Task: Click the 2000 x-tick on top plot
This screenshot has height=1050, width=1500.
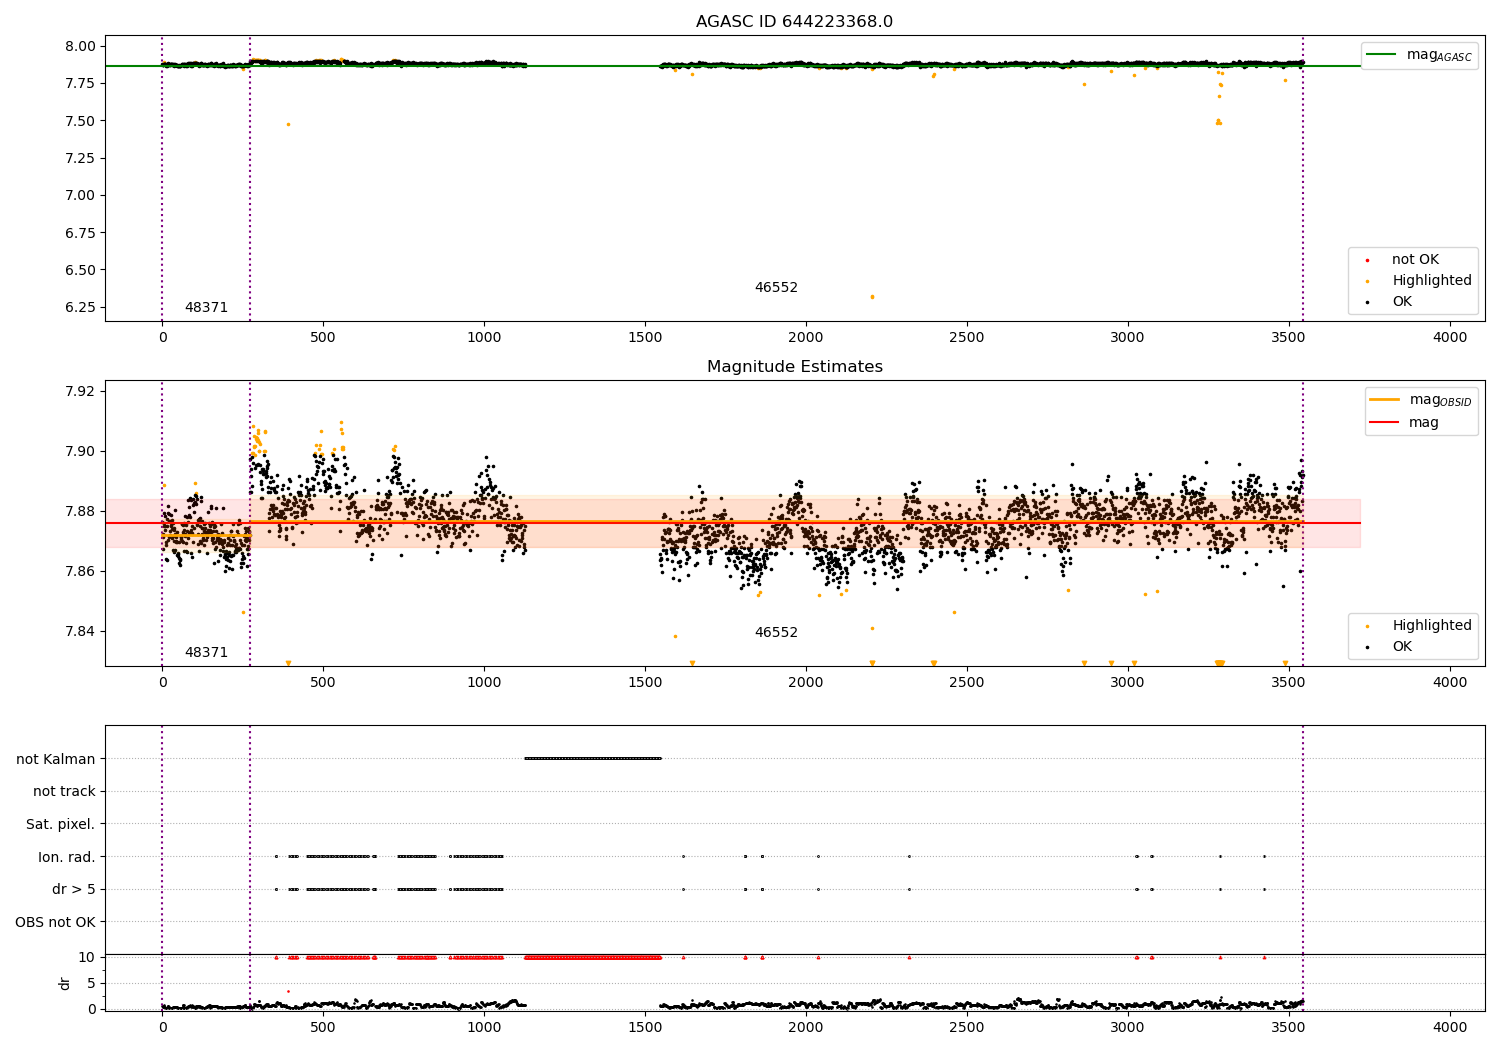Action: coord(806,338)
